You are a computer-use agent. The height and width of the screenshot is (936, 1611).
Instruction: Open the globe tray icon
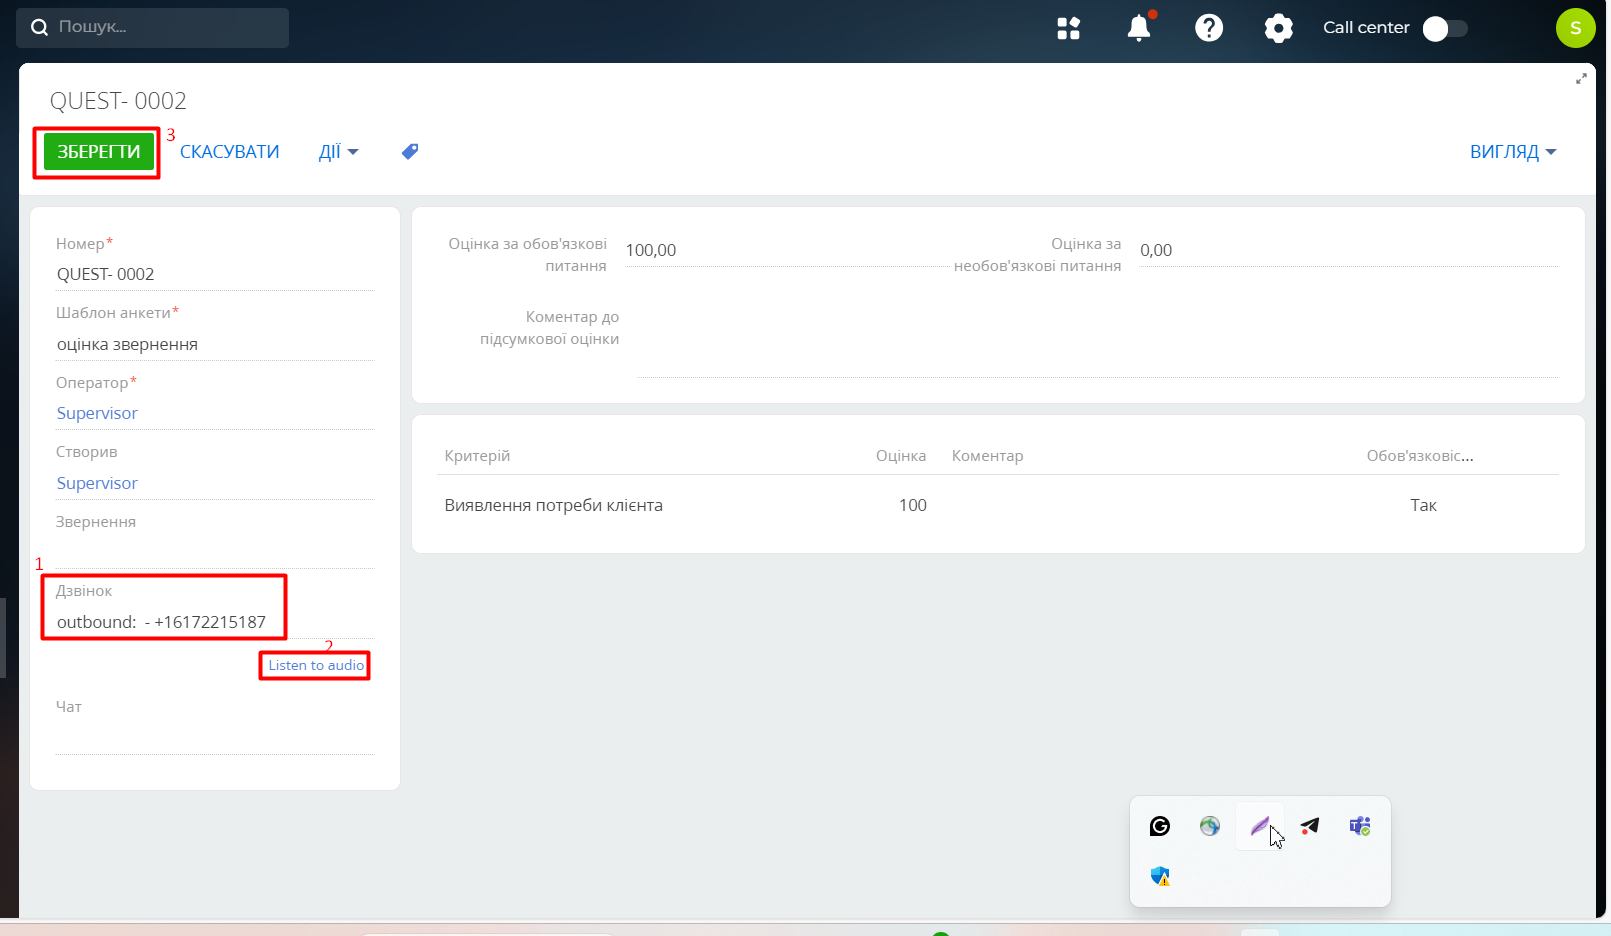tap(1210, 826)
